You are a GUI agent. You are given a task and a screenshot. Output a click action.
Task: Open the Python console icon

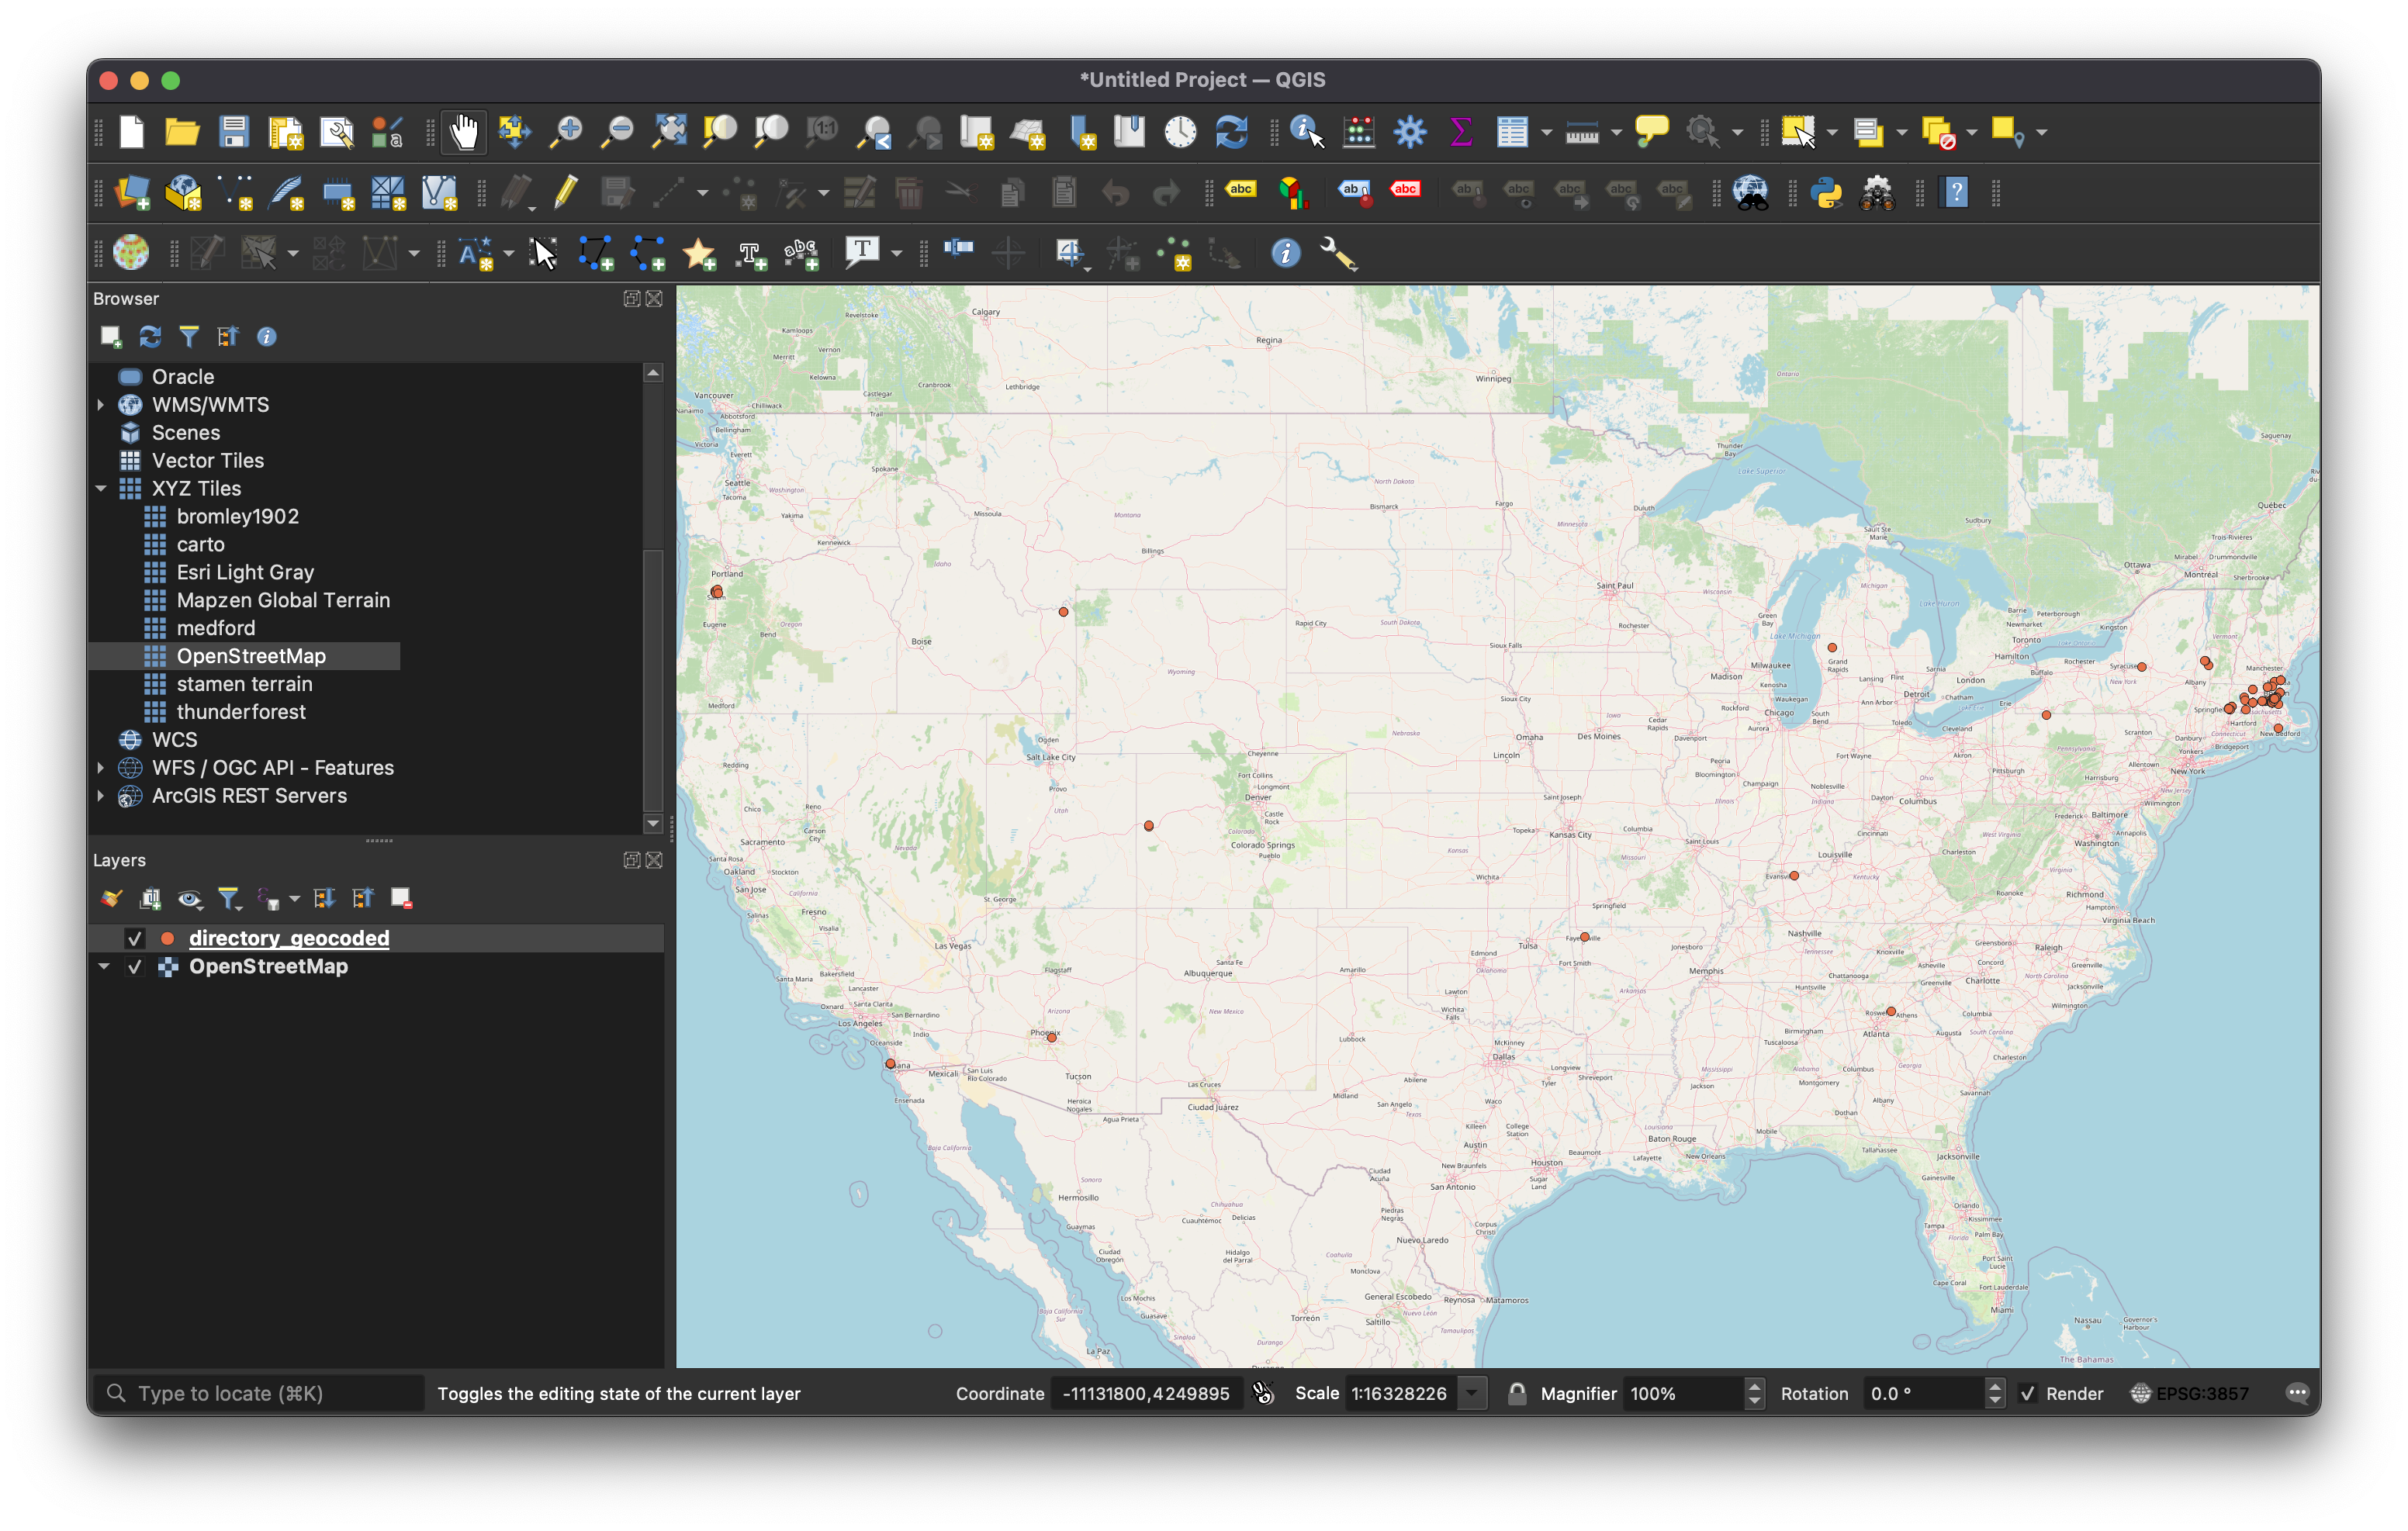coord(1826,192)
